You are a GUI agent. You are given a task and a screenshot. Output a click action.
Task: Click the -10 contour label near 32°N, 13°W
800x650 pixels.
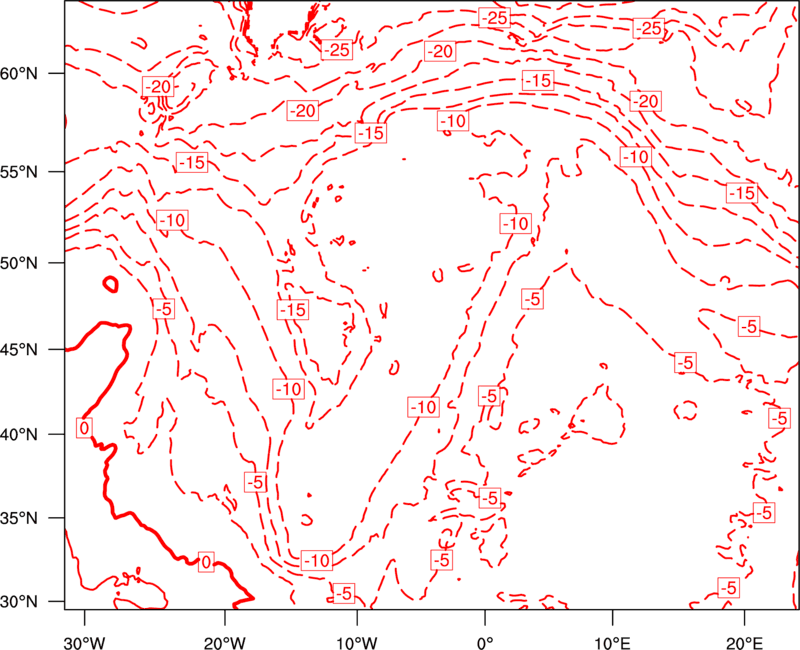(x=317, y=561)
